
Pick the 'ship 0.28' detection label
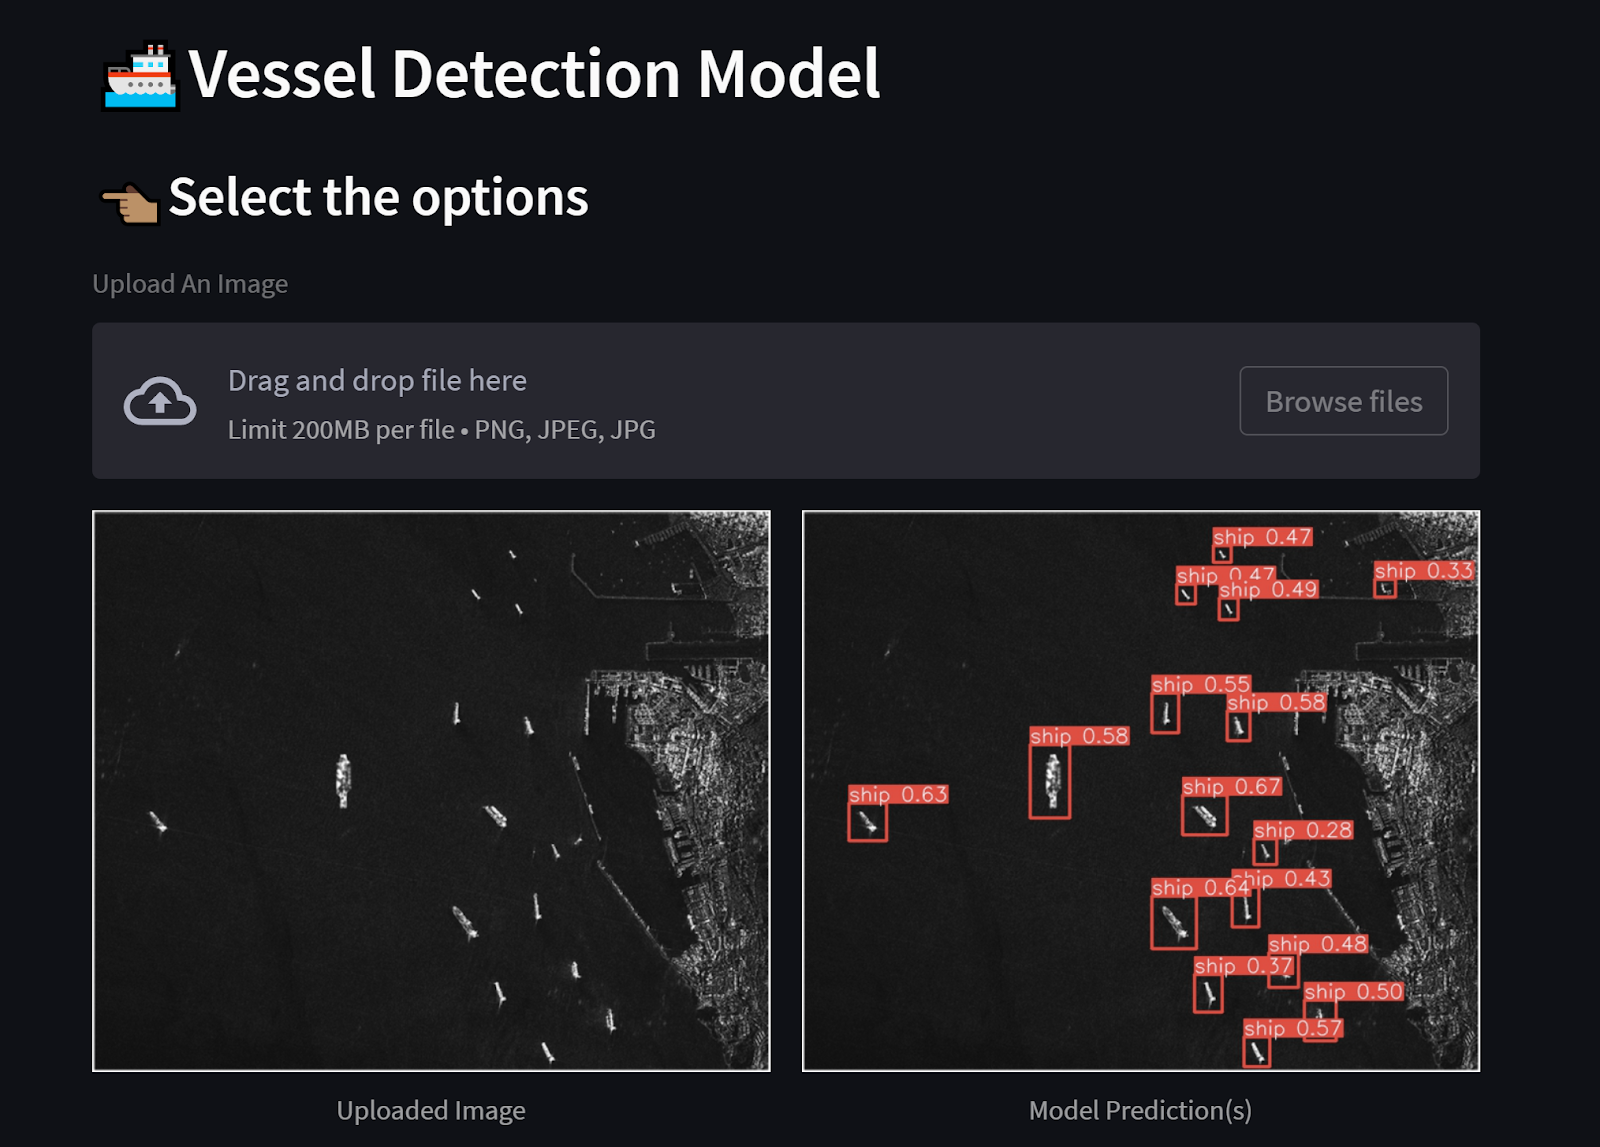[x=1303, y=831]
